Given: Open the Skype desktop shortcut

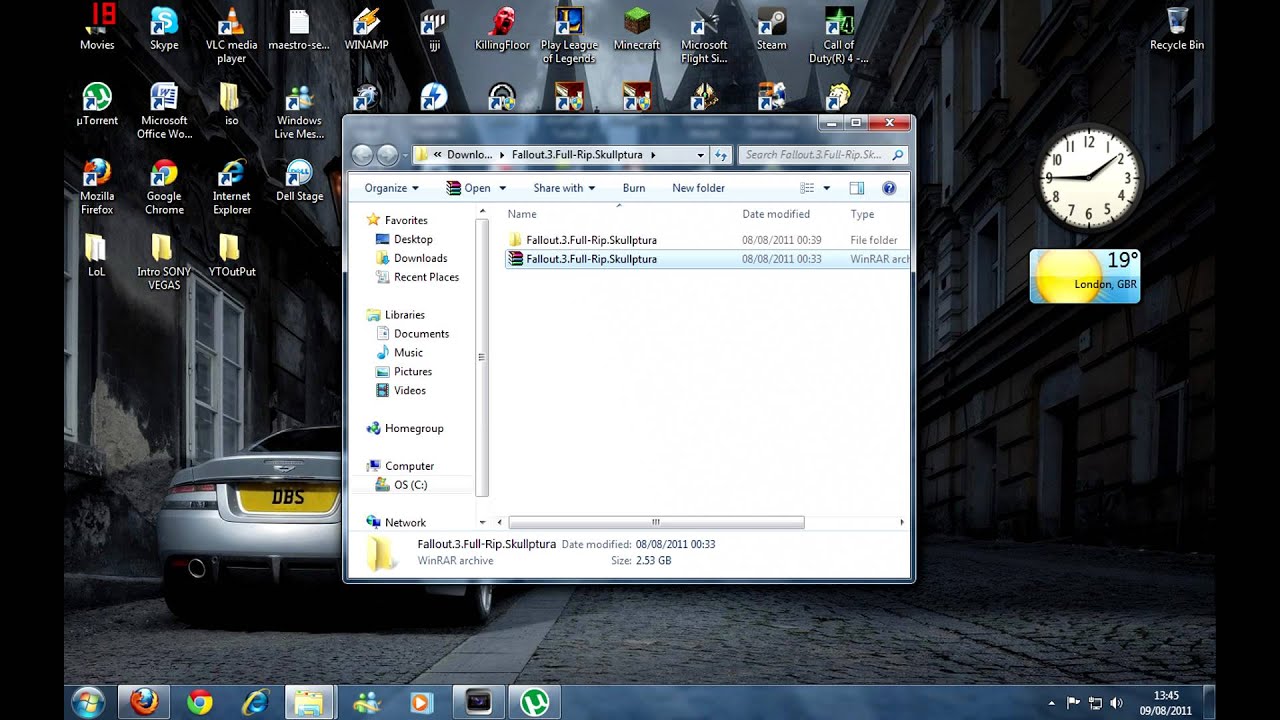Looking at the screenshot, I should (x=164, y=28).
